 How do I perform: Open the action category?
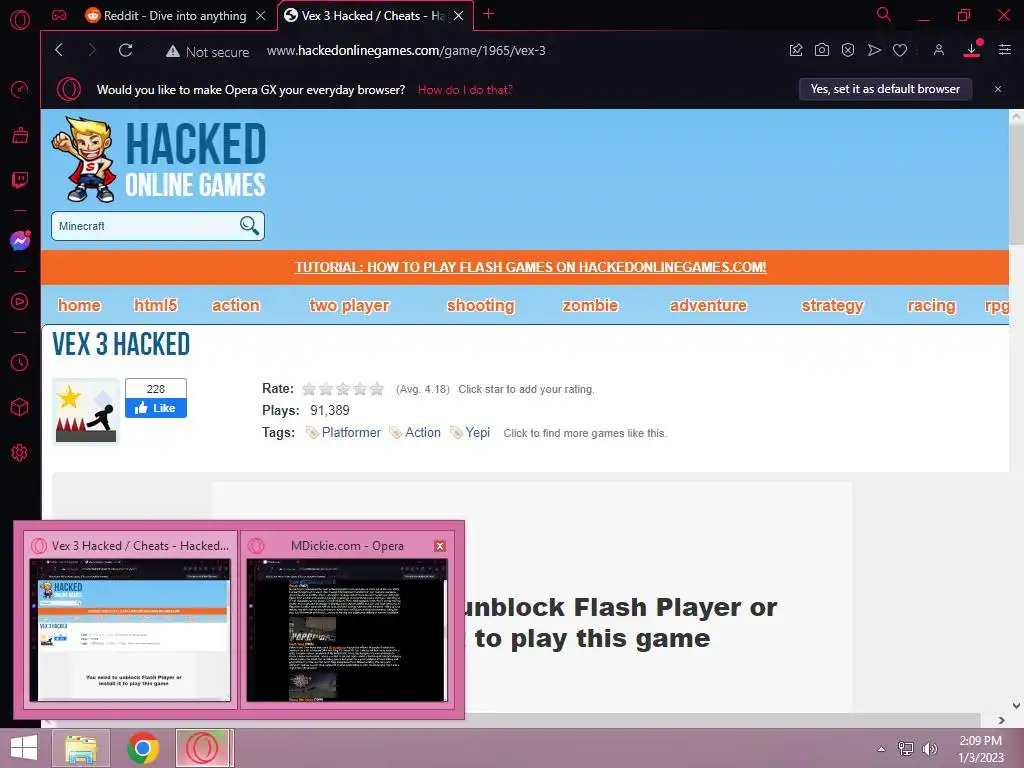(x=236, y=305)
